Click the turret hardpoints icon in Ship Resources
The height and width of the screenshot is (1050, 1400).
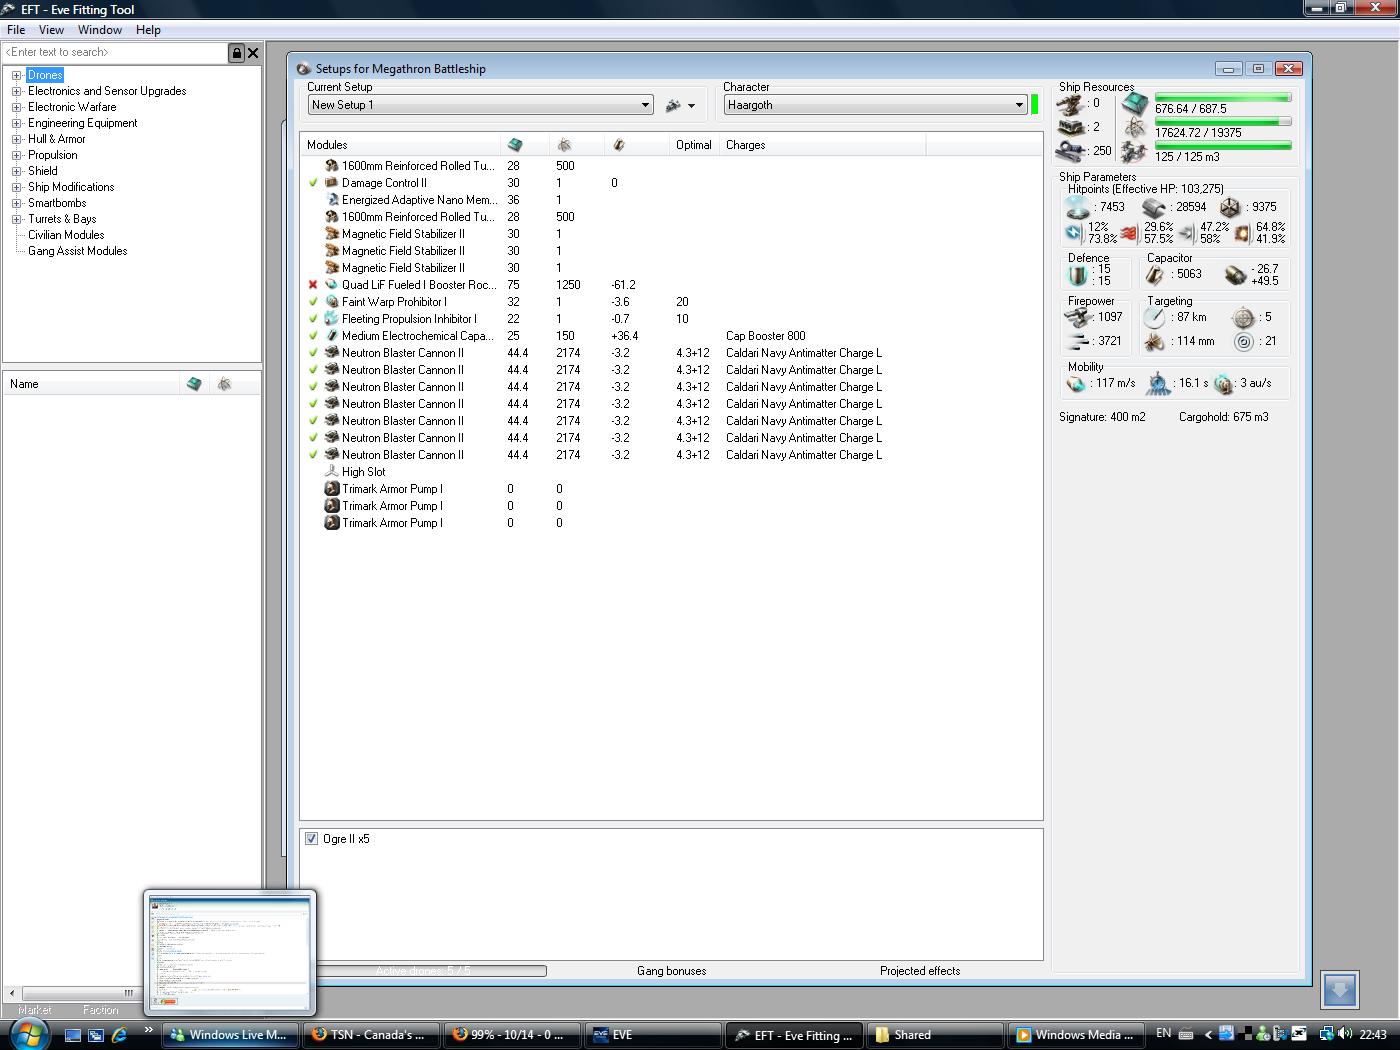[x=1071, y=104]
